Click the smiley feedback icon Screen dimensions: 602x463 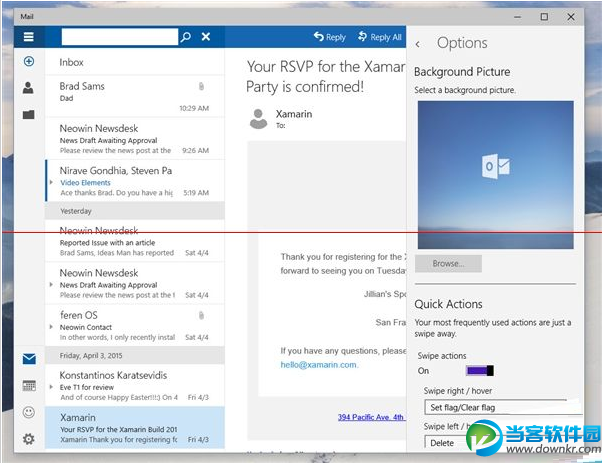click(29, 412)
